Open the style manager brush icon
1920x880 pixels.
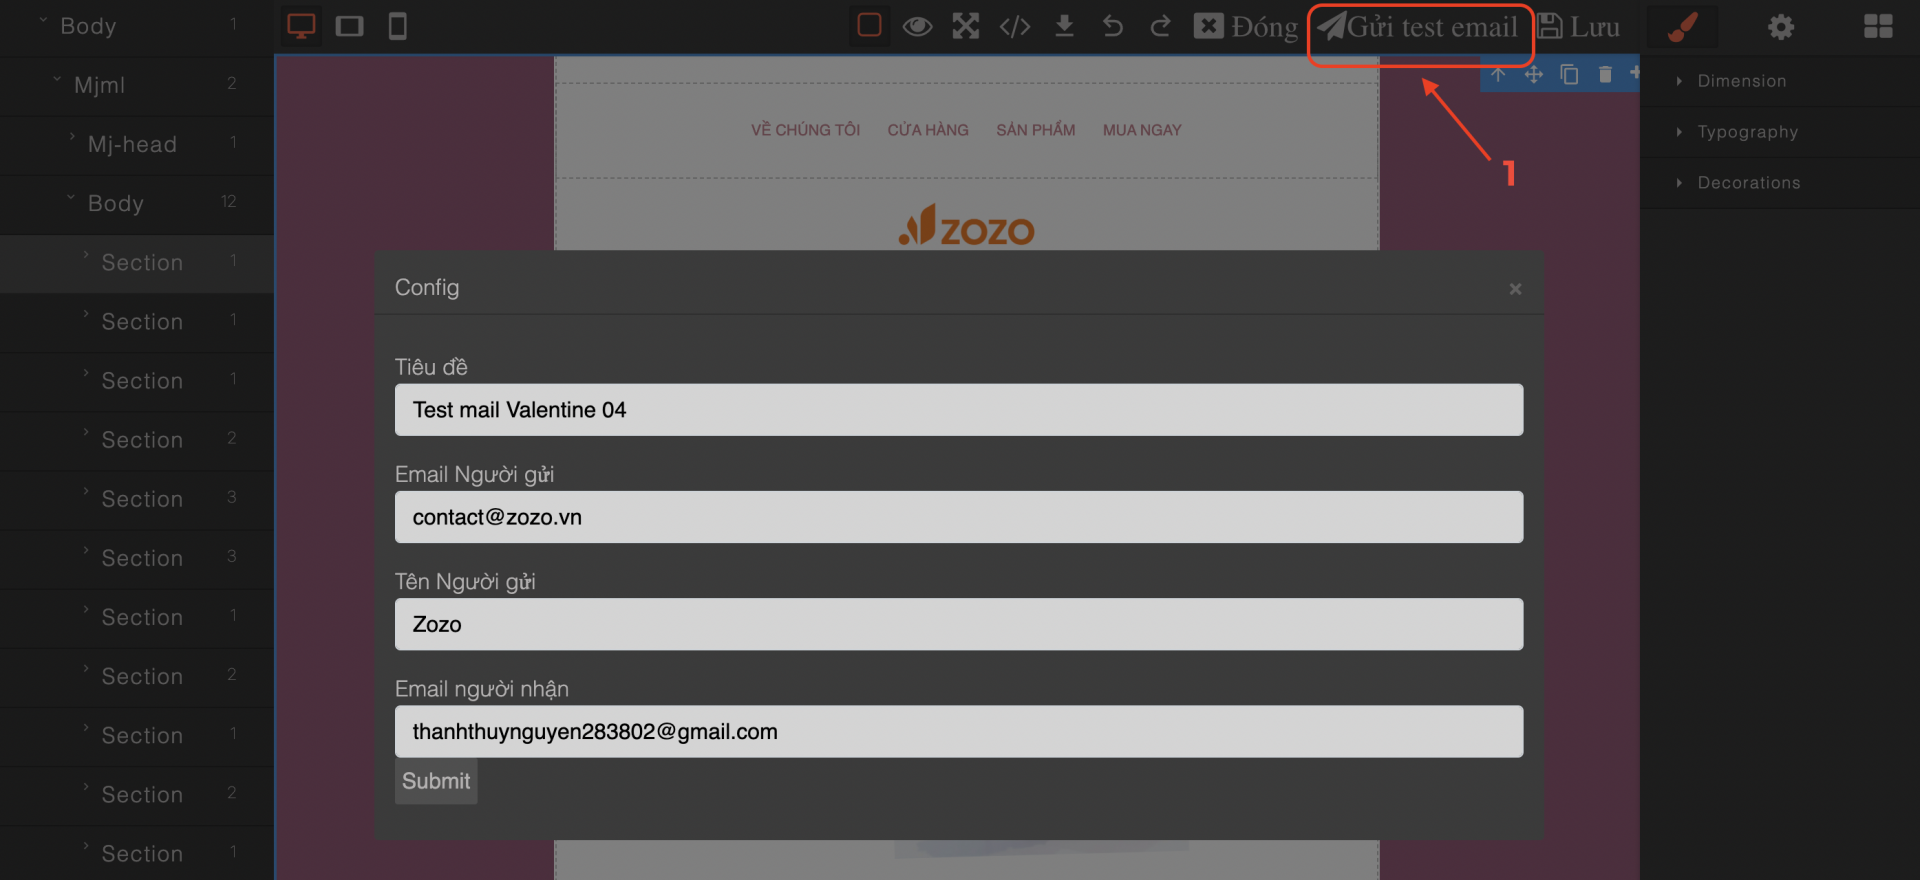pos(1683,26)
